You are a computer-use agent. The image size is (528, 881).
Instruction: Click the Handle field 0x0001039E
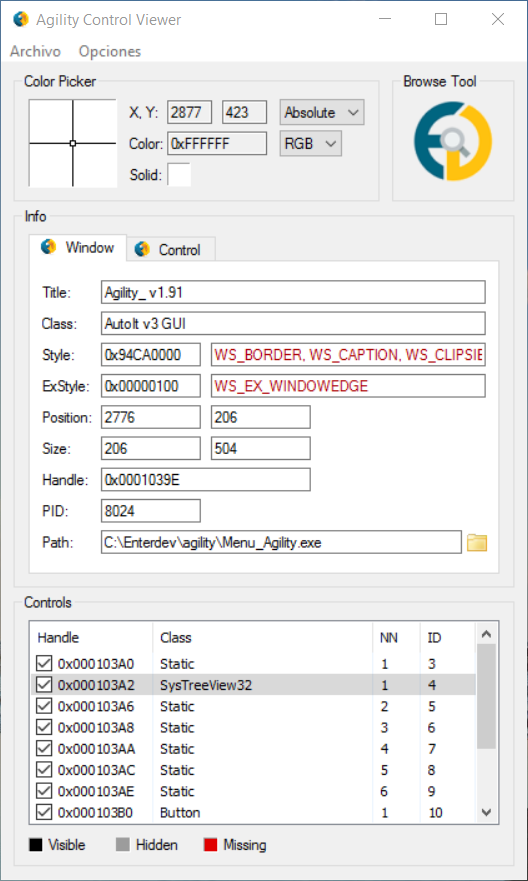(206, 480)
